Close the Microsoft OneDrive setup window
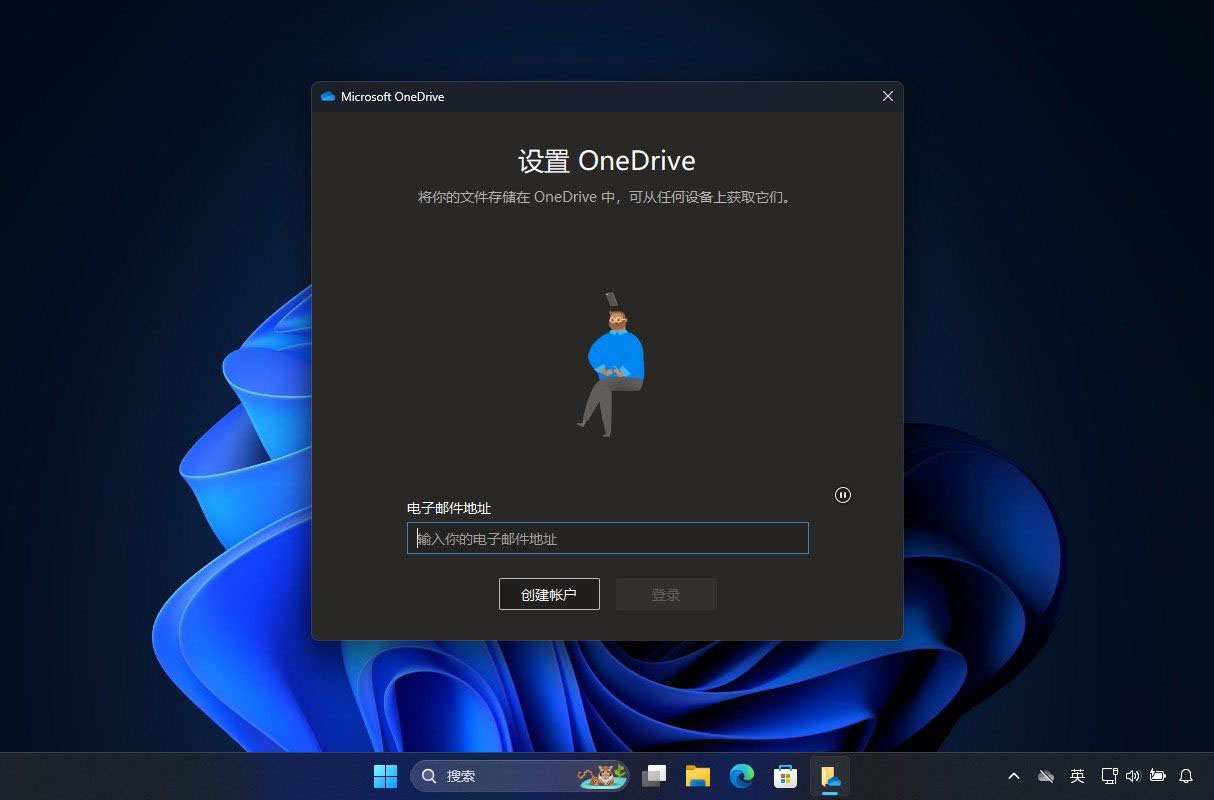Viewport: 1214px width, 800px height. tap(887, 96)
